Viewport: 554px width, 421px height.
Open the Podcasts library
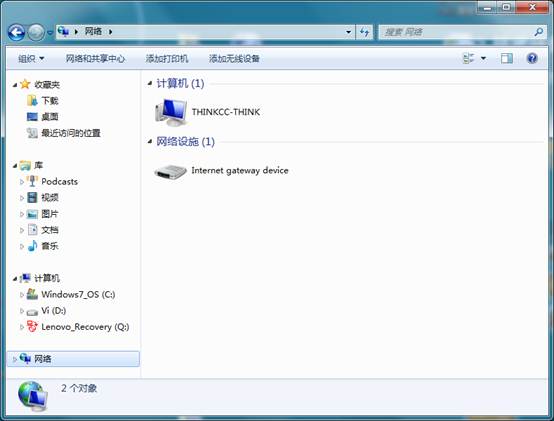(x=52, y=181)
